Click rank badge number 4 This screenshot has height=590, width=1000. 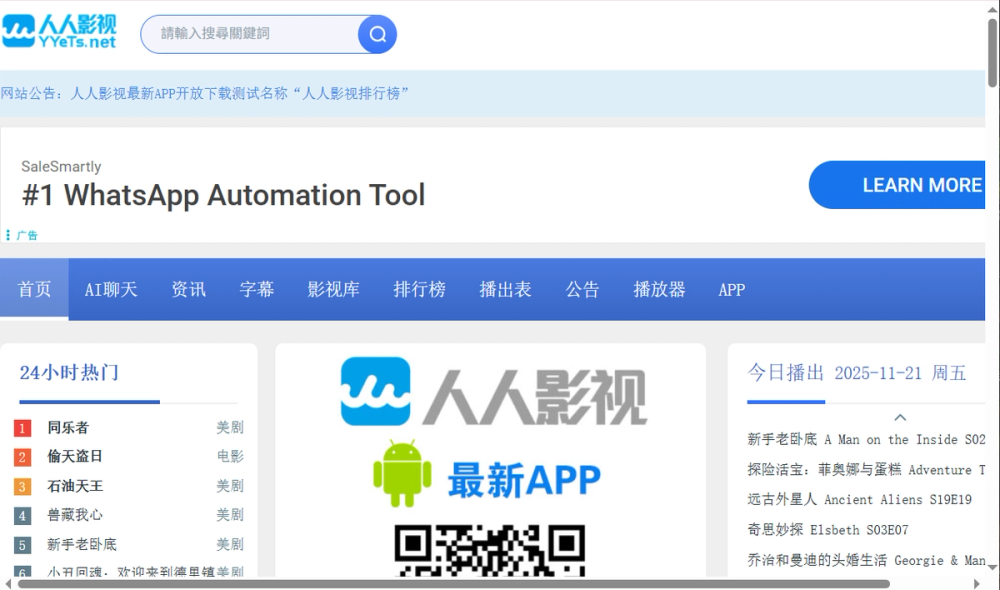point(22,515)
